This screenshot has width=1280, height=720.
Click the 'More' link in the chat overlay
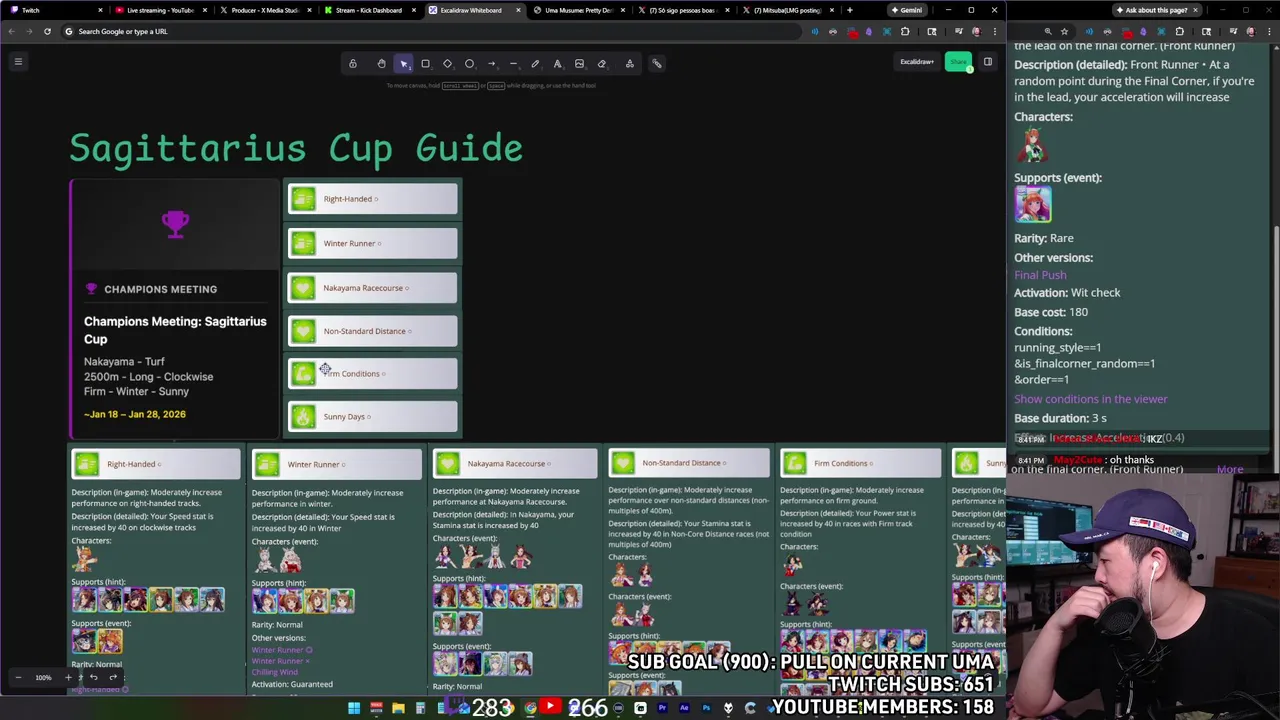point(1230,469)
